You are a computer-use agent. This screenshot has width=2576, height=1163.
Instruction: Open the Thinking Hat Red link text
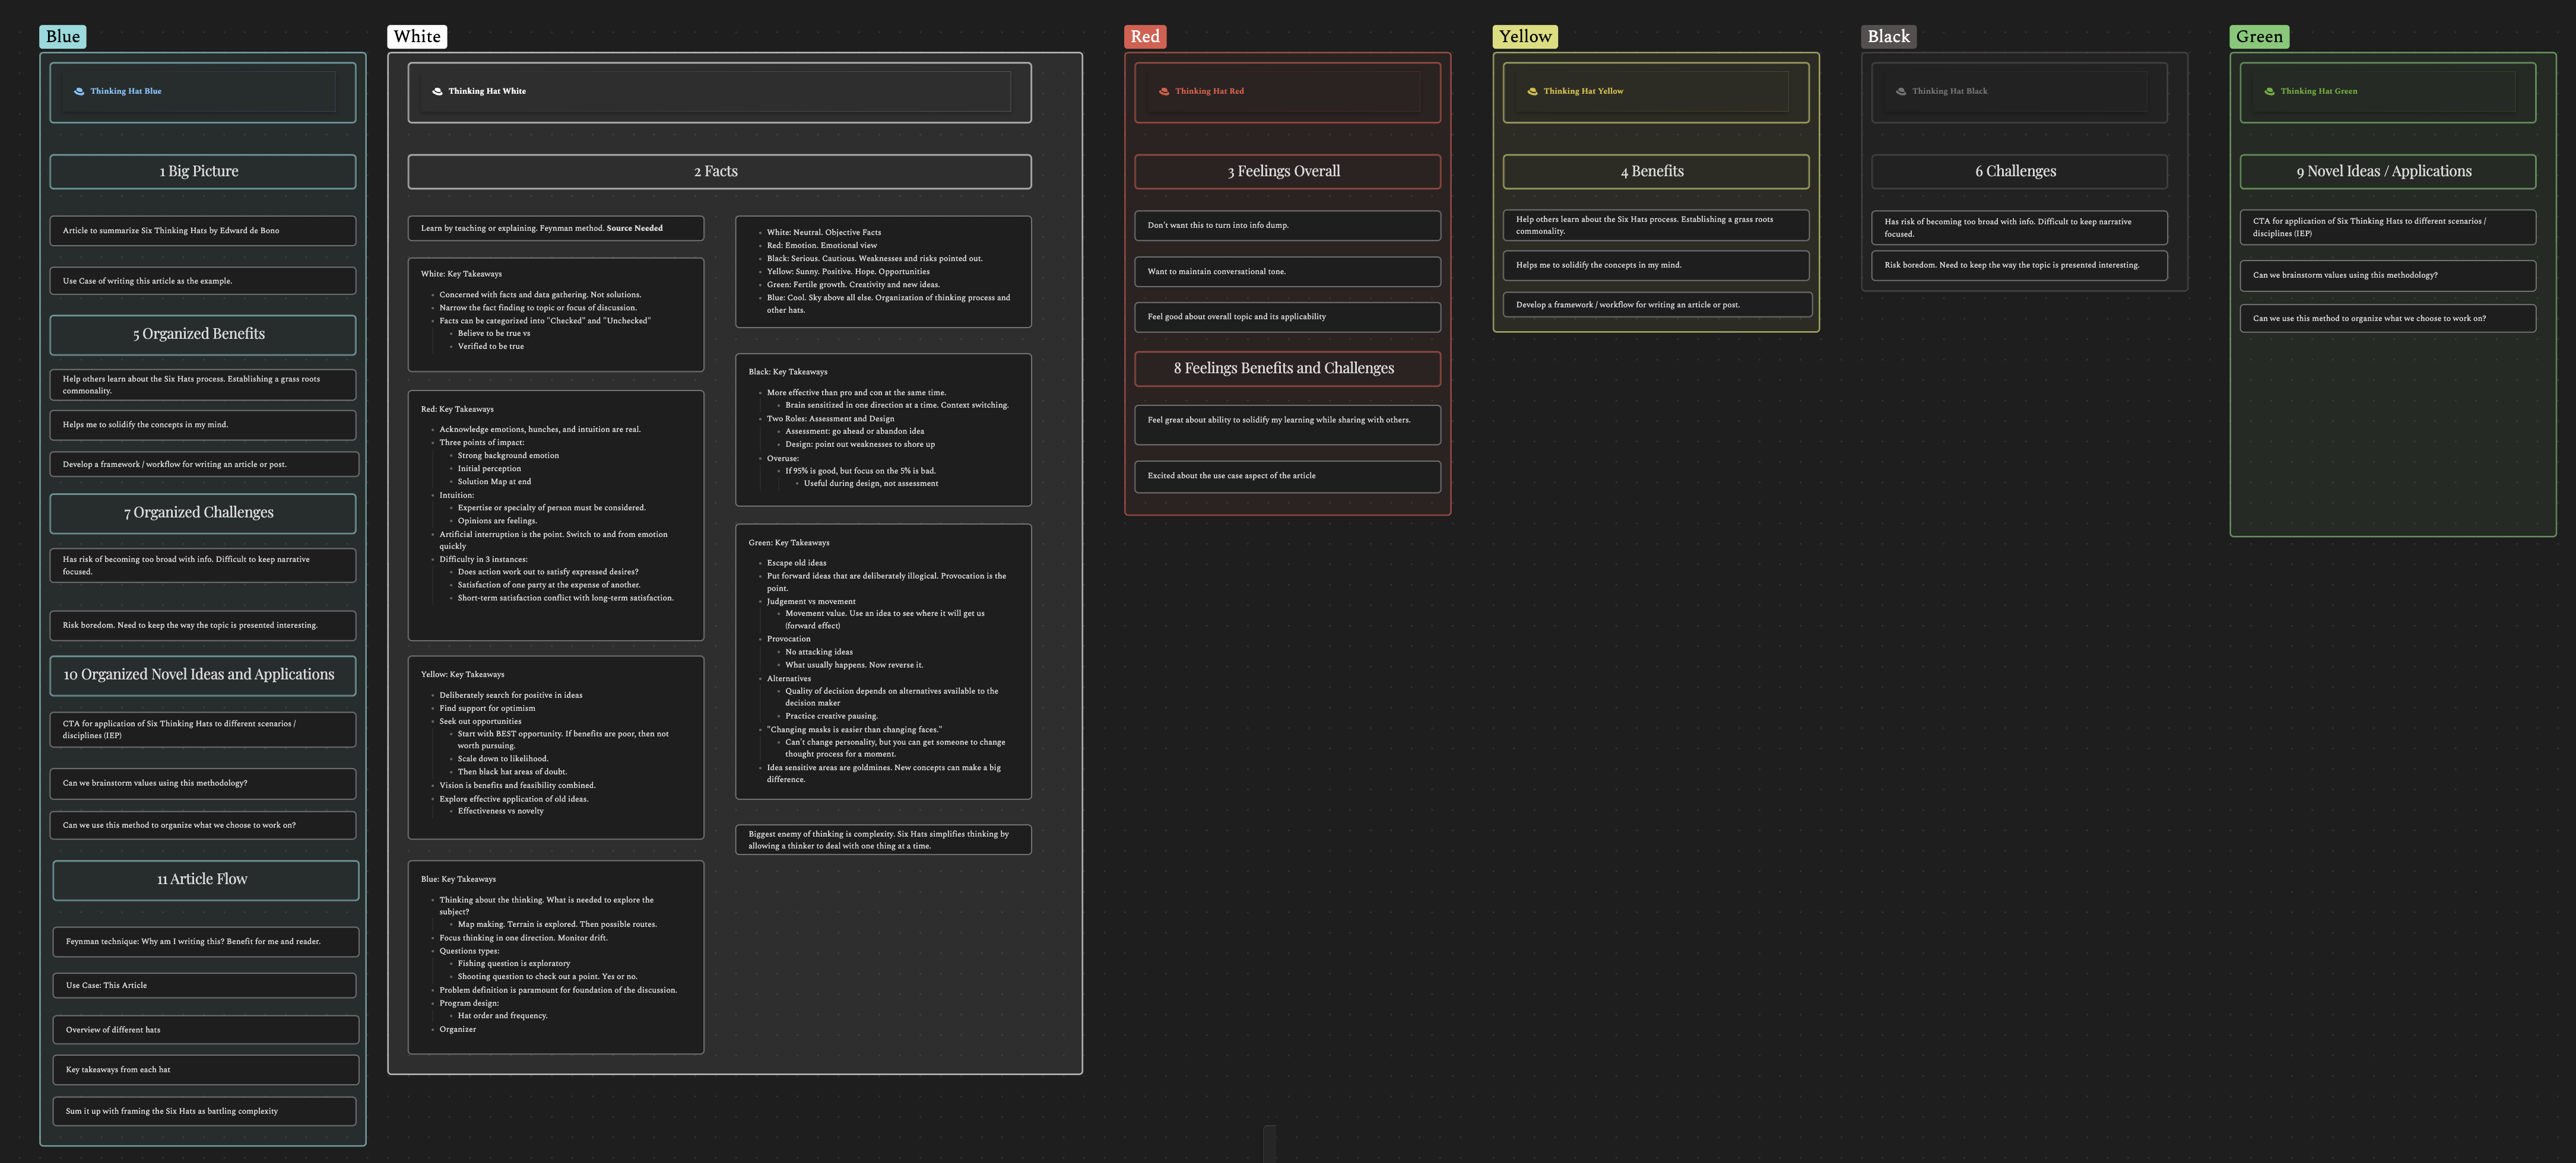click(x=1209, y=91)
